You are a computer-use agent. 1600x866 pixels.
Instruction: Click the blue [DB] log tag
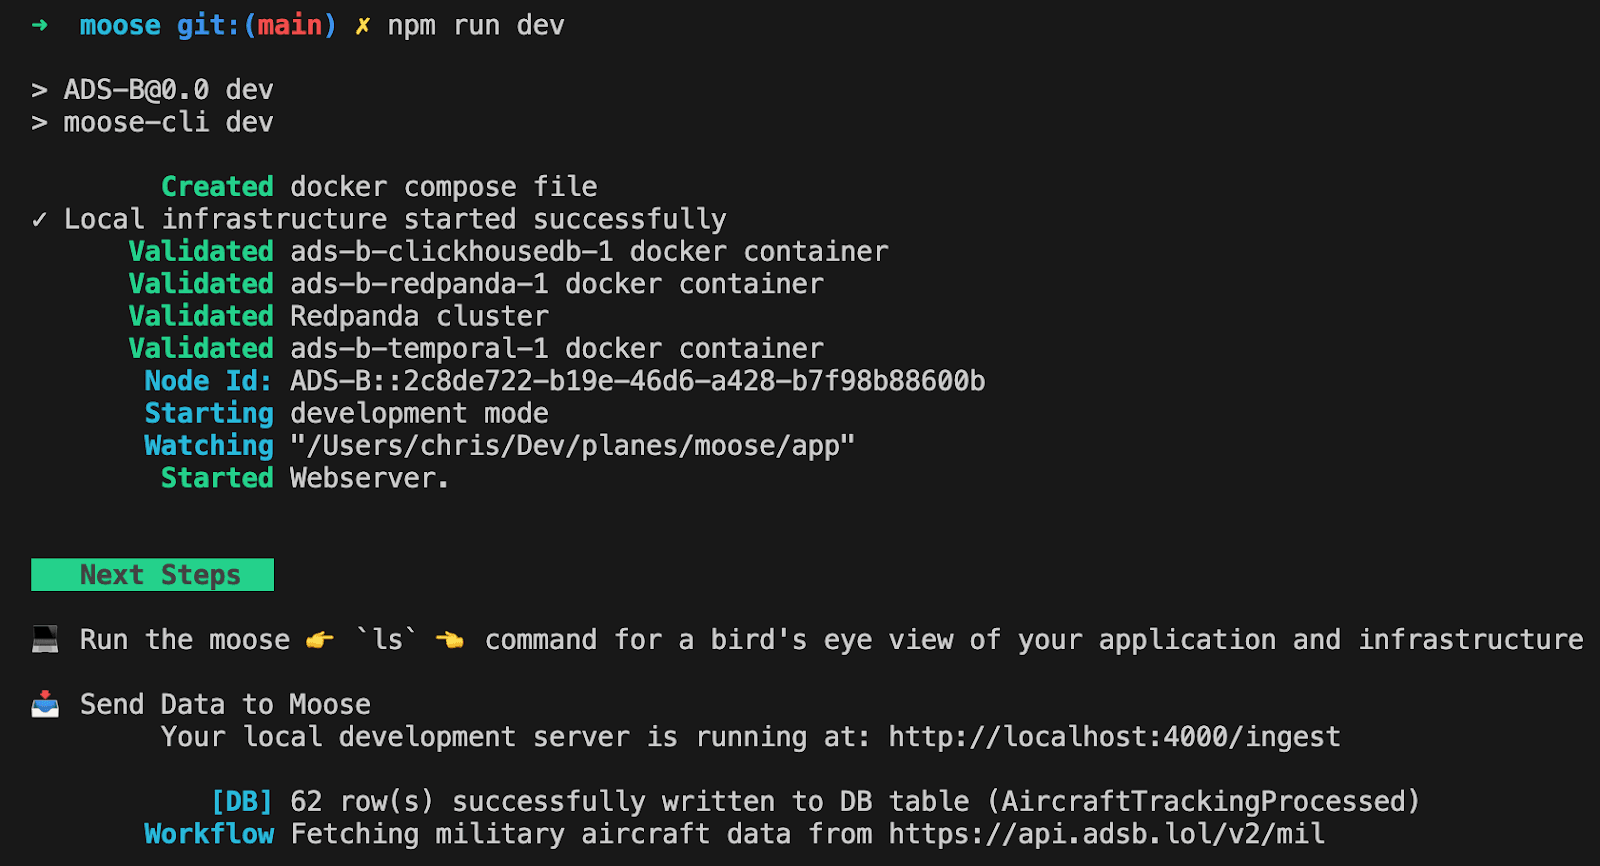pyautogui.click(x=242, y=802)
